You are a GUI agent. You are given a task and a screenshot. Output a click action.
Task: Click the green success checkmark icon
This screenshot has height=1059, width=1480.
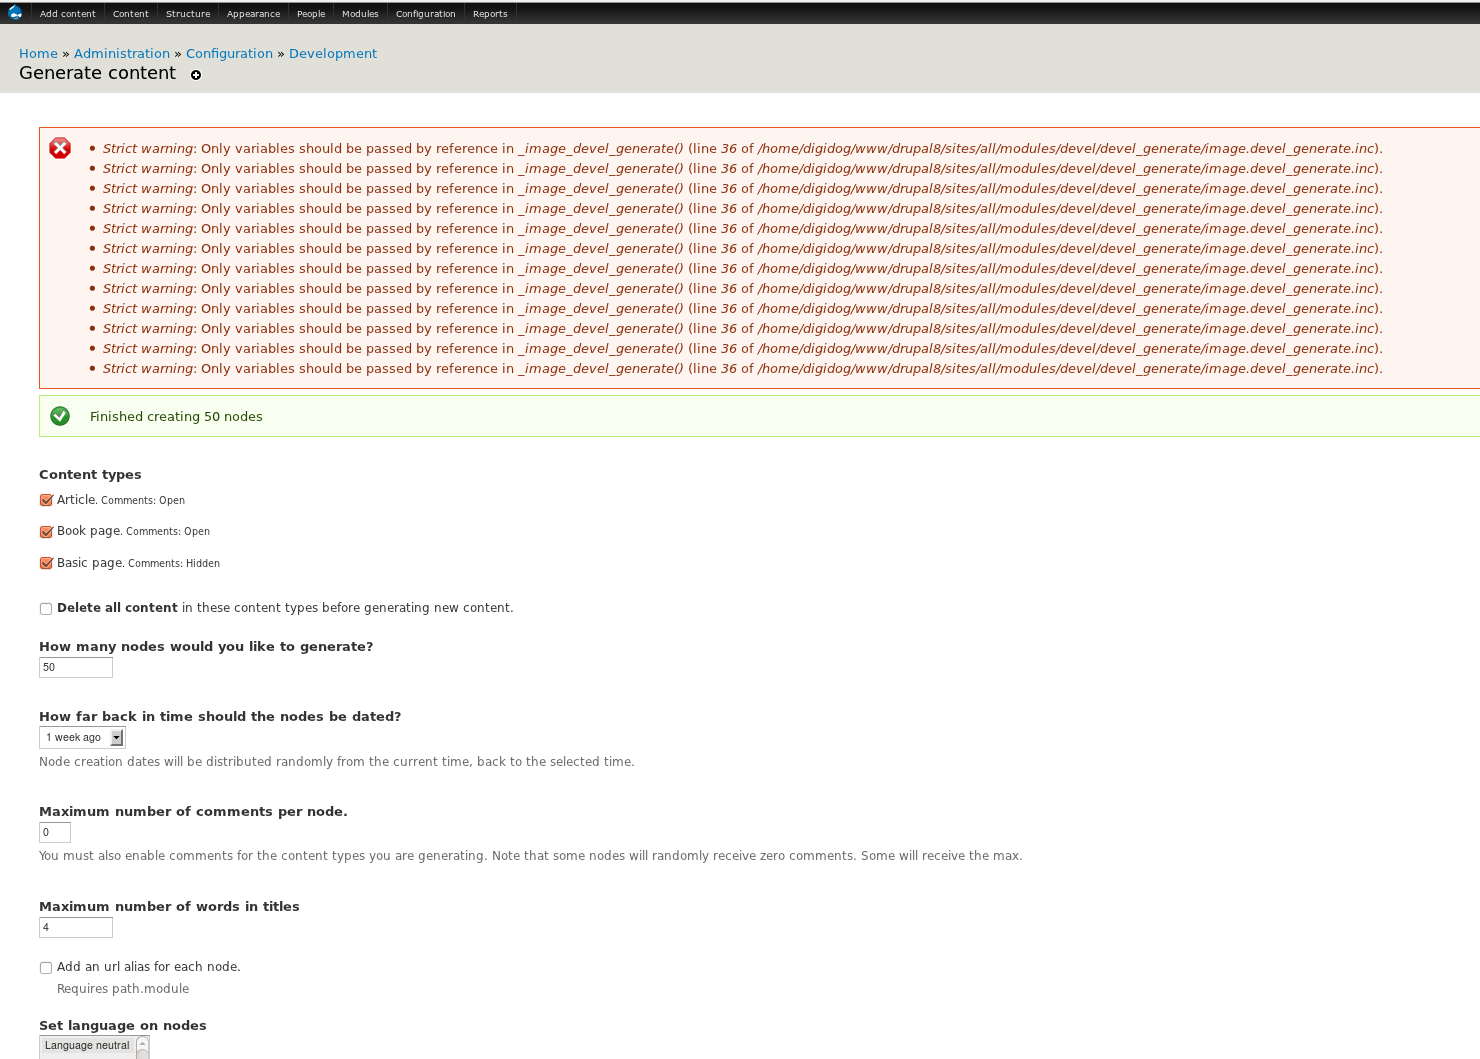(60, 416)
